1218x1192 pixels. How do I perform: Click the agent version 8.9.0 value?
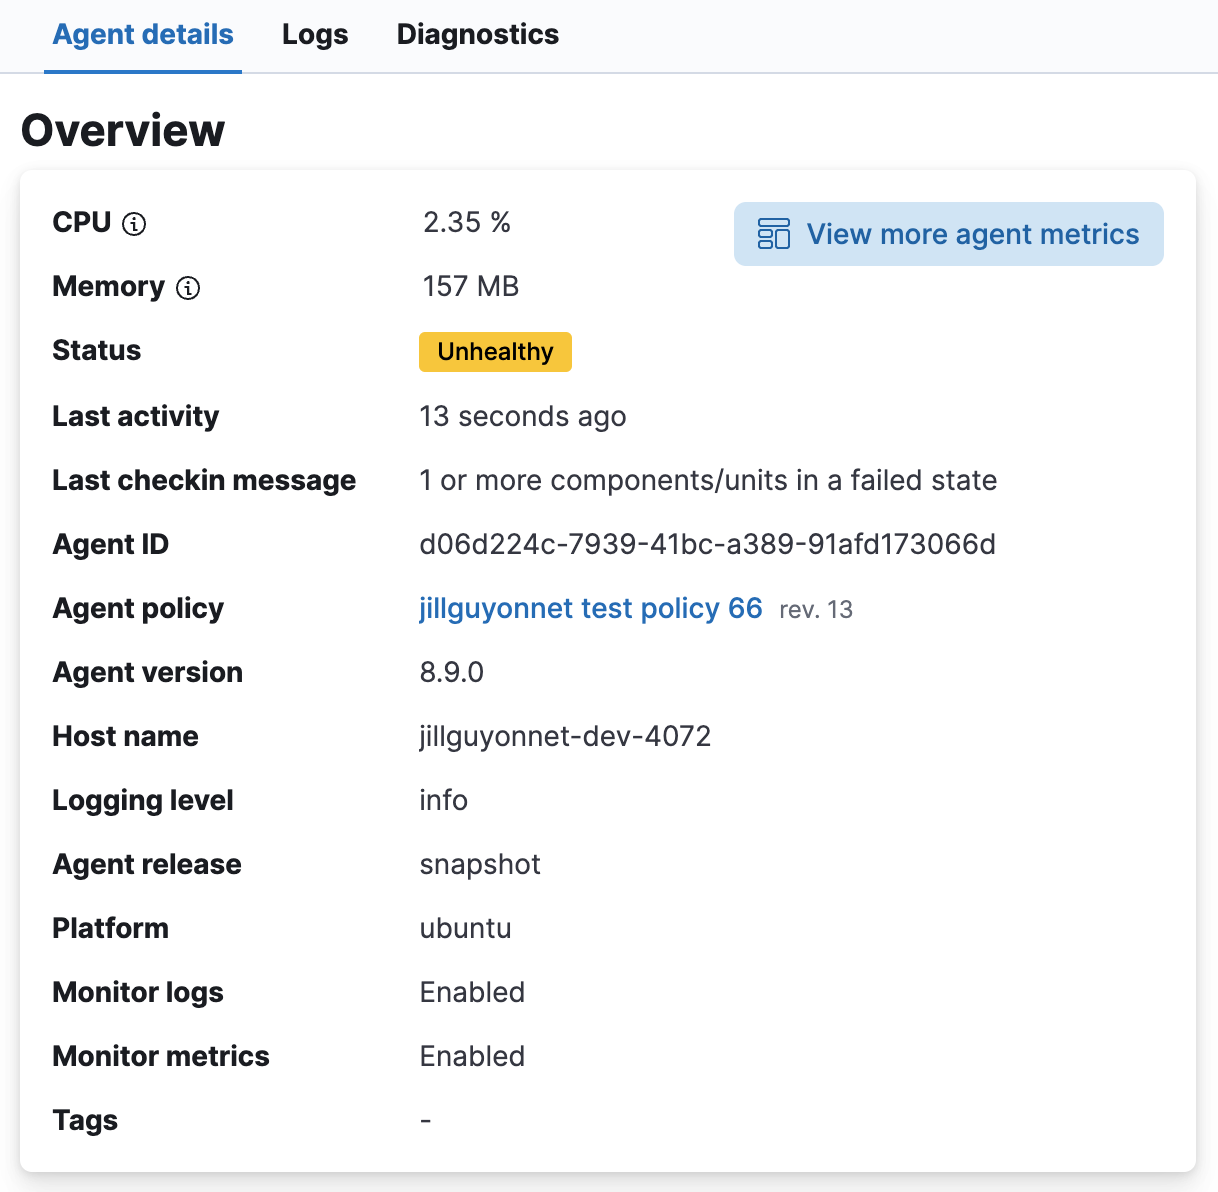tap(451, 672)
